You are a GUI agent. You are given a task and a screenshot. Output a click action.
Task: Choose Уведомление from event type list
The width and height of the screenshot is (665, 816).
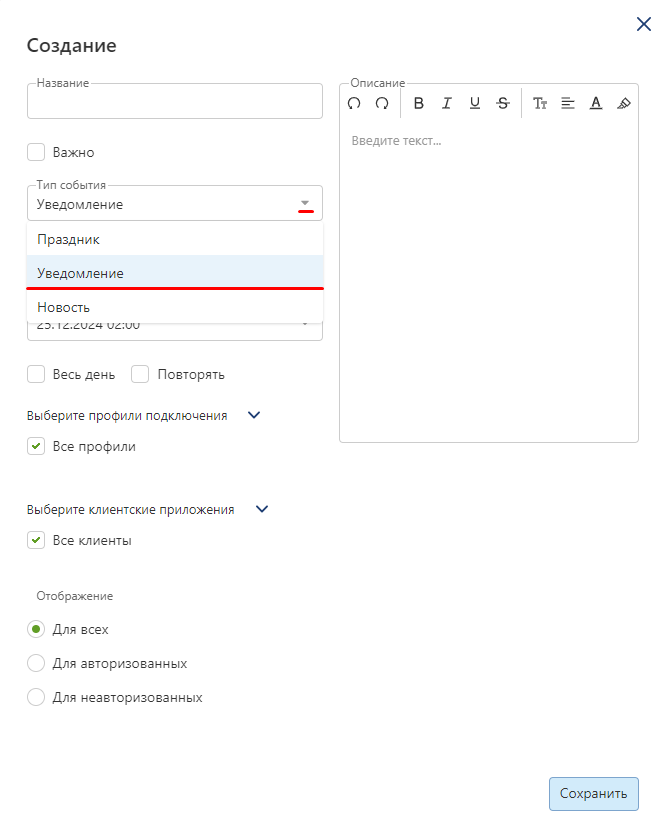pos(175,273)
